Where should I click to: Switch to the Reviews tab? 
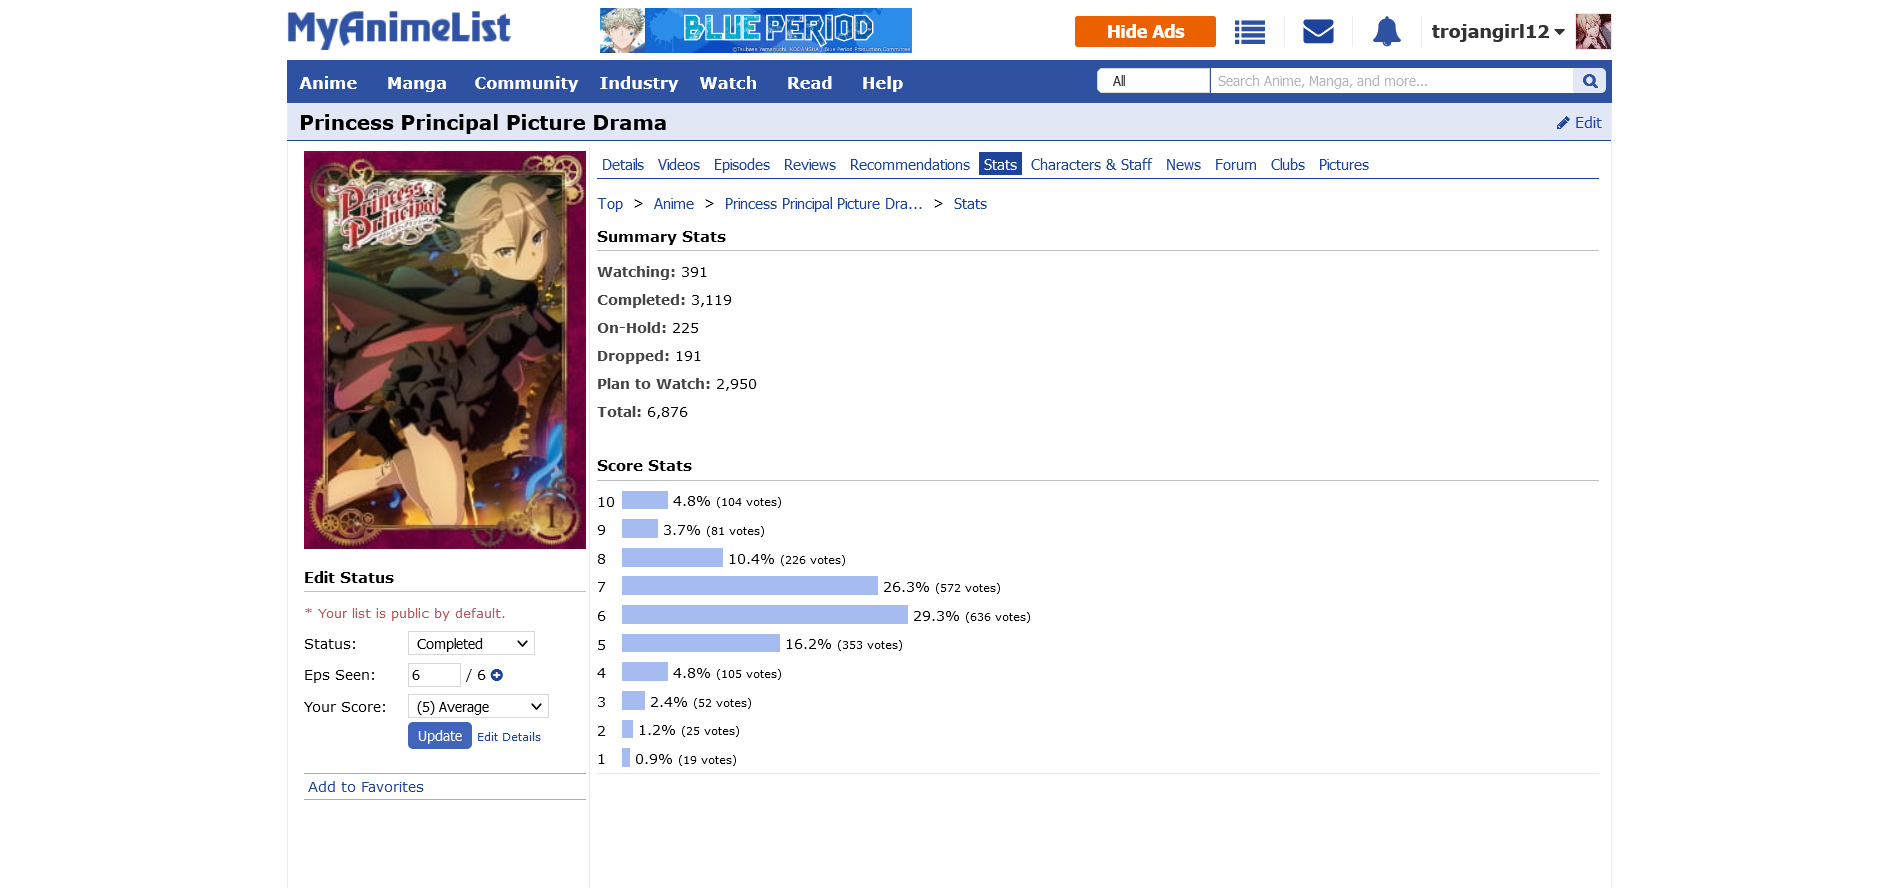[x=809, y=165]
